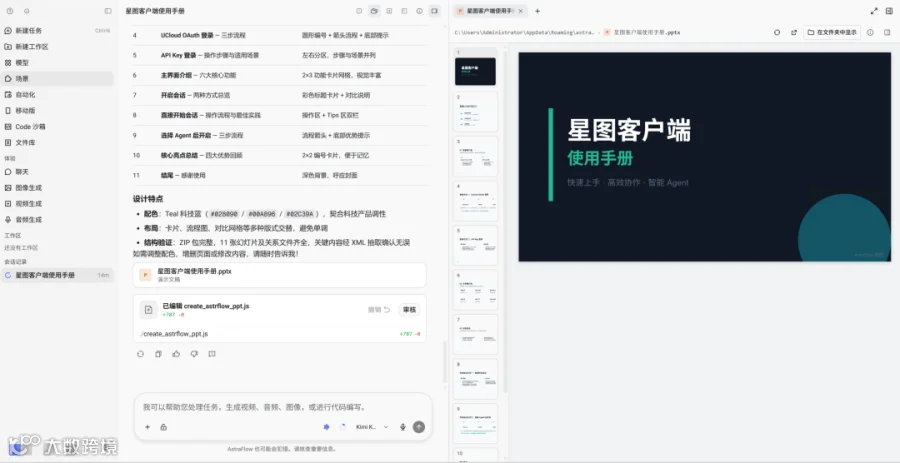Screen dimensions: 900x463
Task: Click the refresh icon in preview toolbar
Action: [777, 33]
